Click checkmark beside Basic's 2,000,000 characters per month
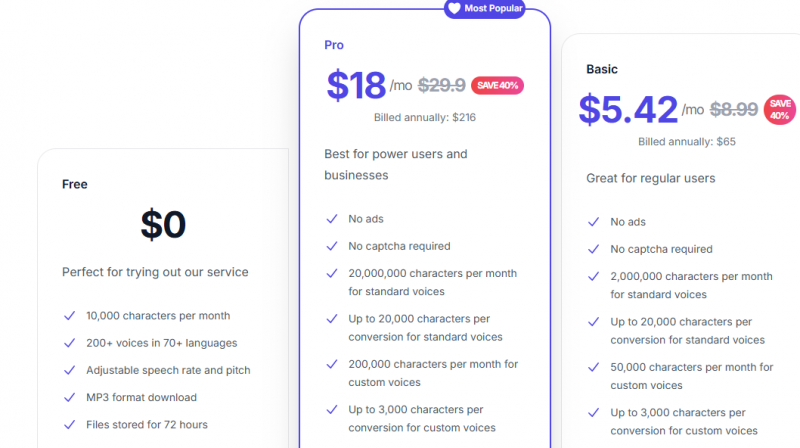The width and height of the screenshot is (800, 448). click(x=594, y=276)
